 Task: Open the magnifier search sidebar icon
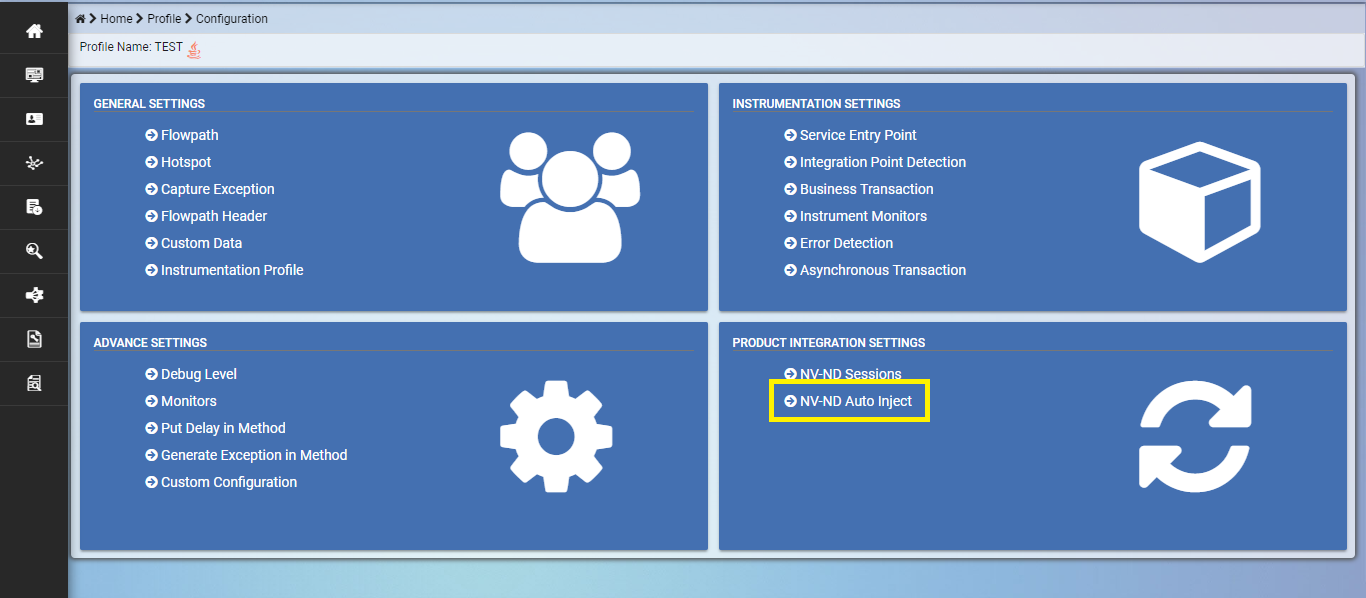coord(34,251)
